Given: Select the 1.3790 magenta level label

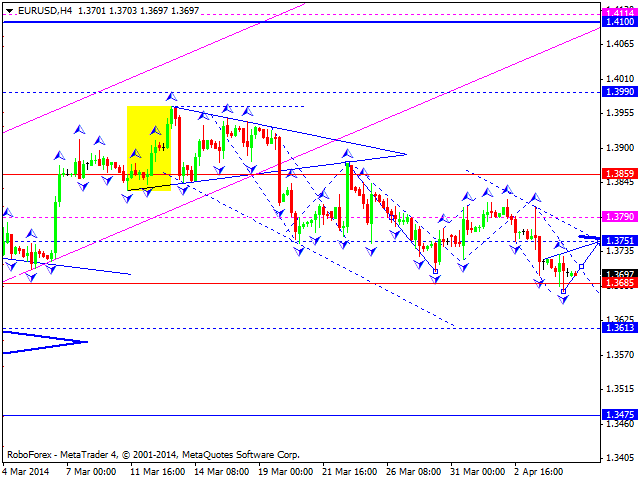Looking at the screenshot, I should coord(620,217).
